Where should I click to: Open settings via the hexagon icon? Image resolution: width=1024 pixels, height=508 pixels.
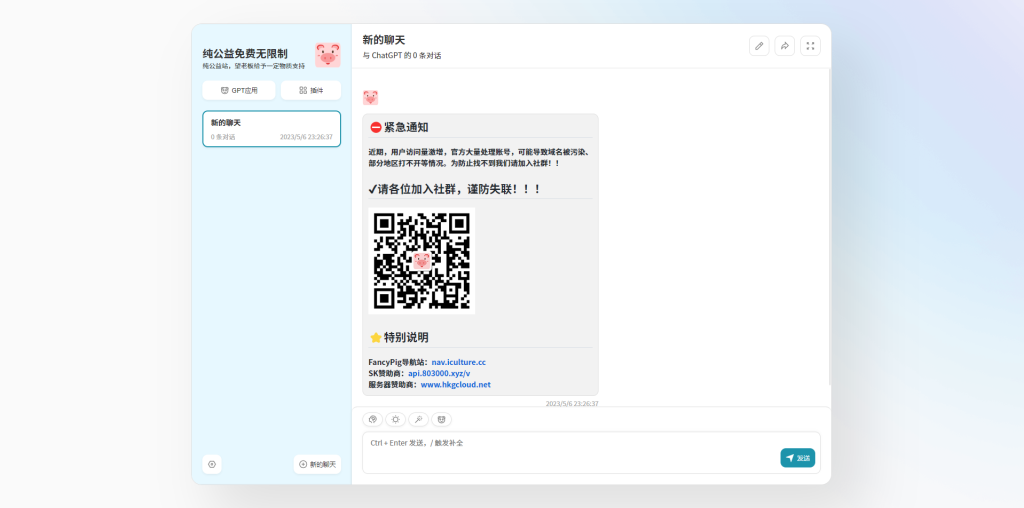tap(212, 464)
